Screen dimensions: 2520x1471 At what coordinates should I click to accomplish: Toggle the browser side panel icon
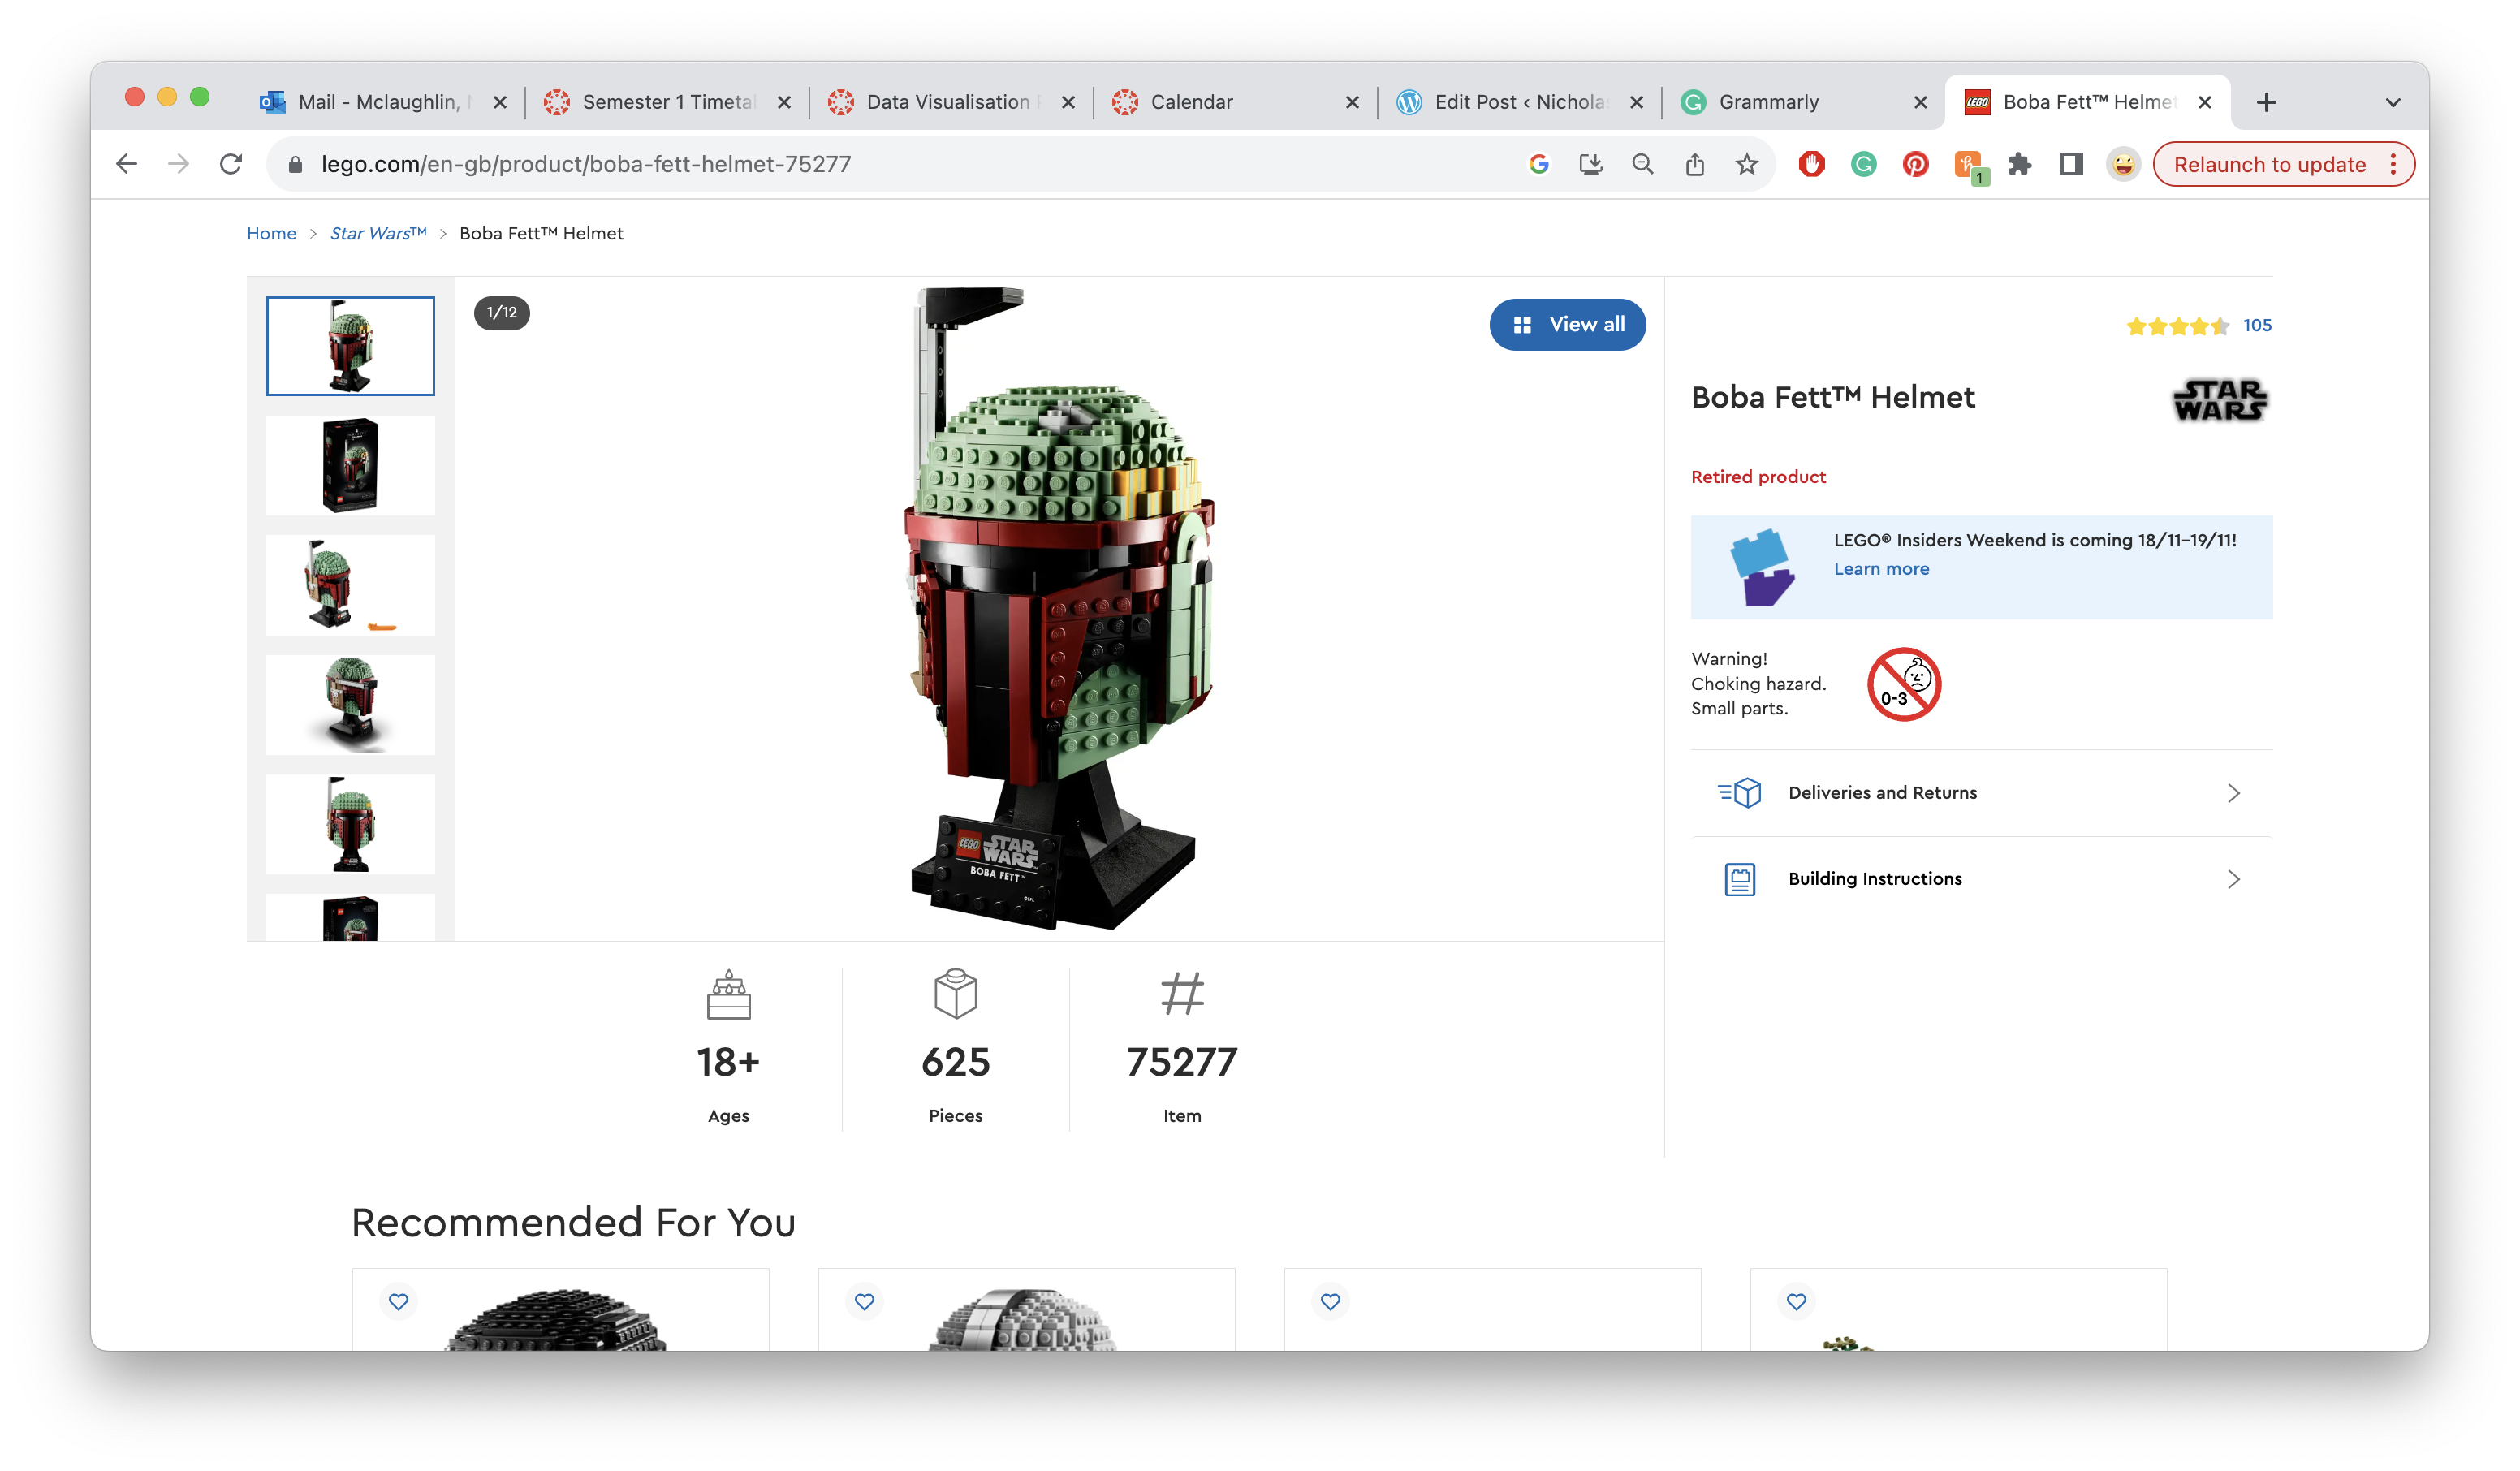[x=2071, y=164]
